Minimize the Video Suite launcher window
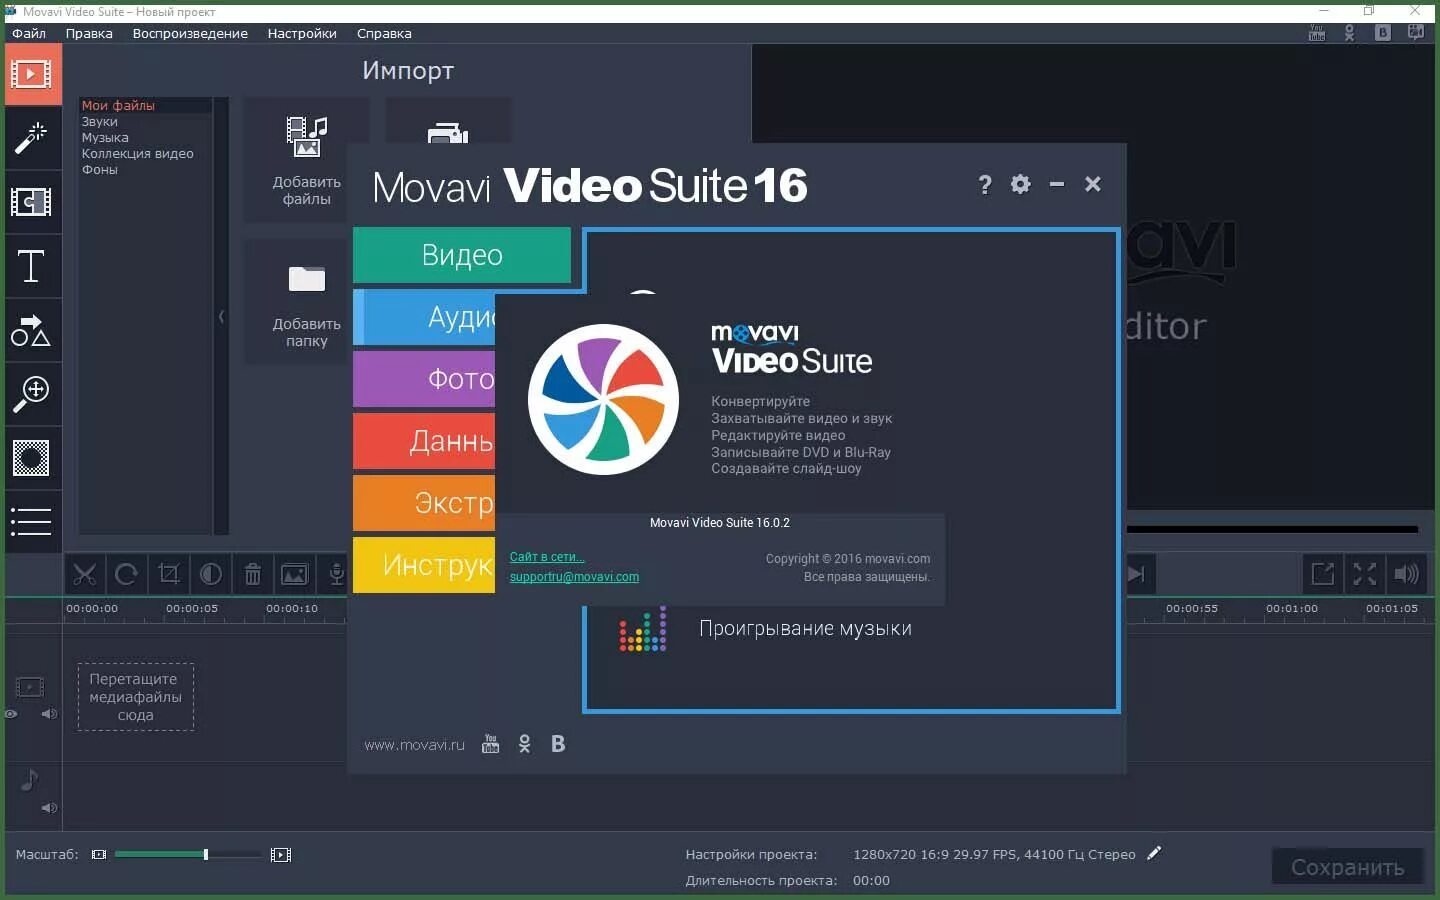 [x=1057, y=184]
